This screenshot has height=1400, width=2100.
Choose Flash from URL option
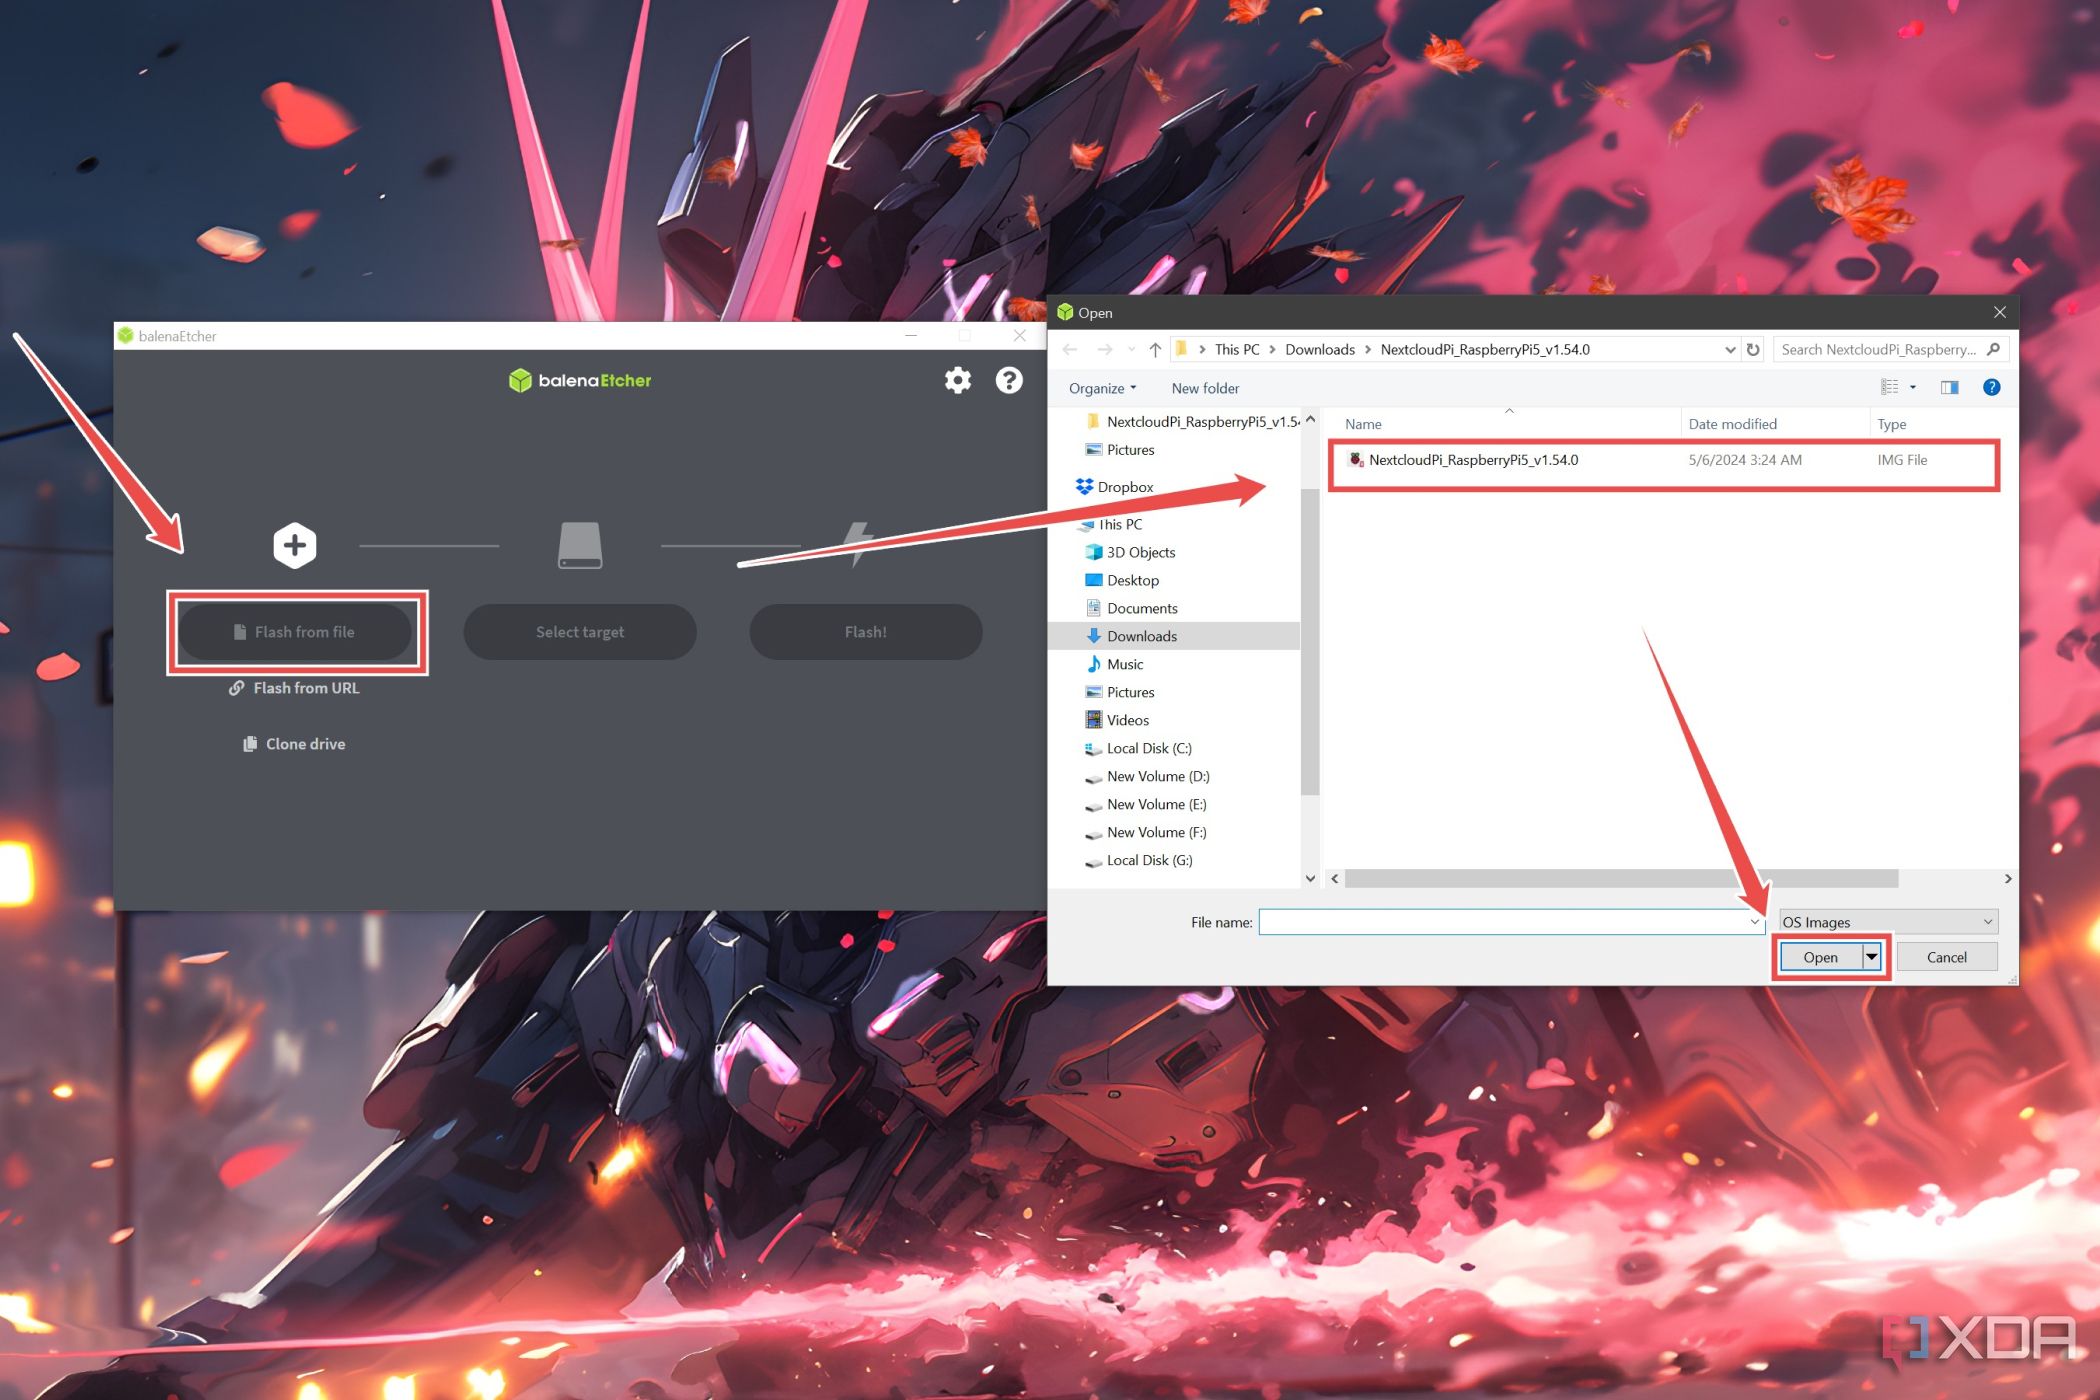coord(295,688)
